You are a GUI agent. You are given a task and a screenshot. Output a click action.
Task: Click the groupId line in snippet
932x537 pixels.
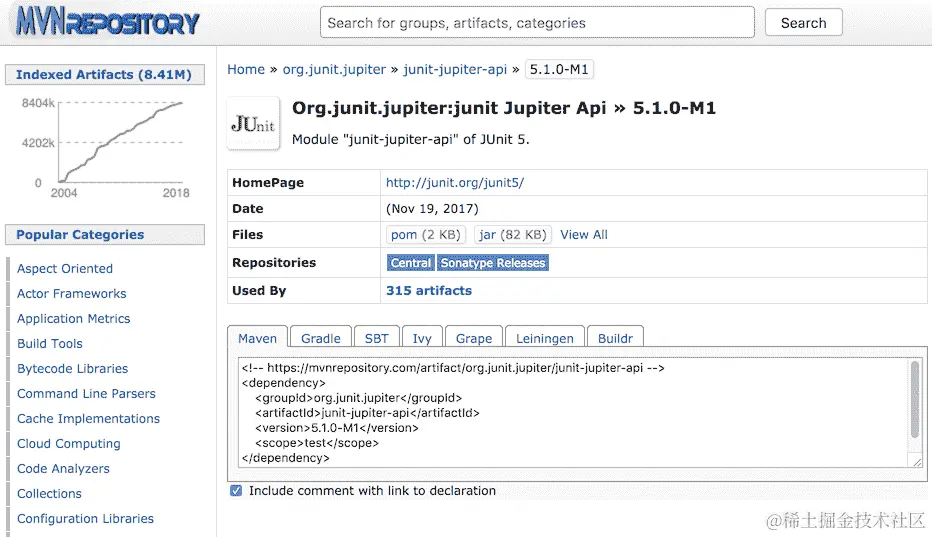358,398
